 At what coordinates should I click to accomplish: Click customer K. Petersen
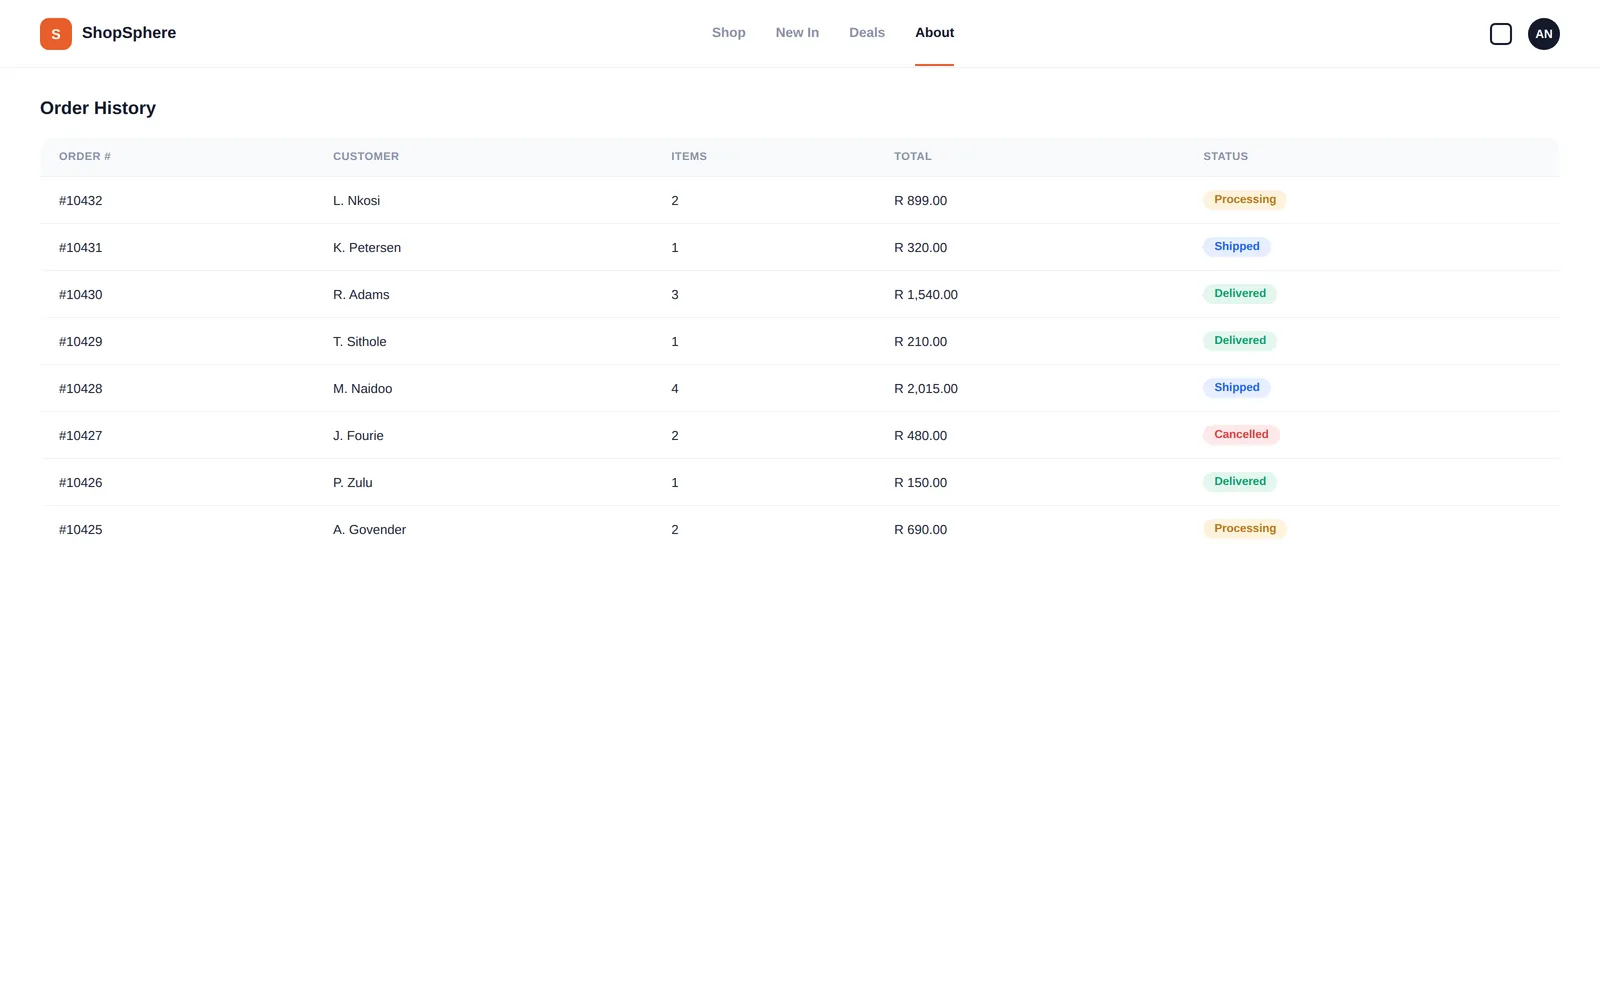367,248
